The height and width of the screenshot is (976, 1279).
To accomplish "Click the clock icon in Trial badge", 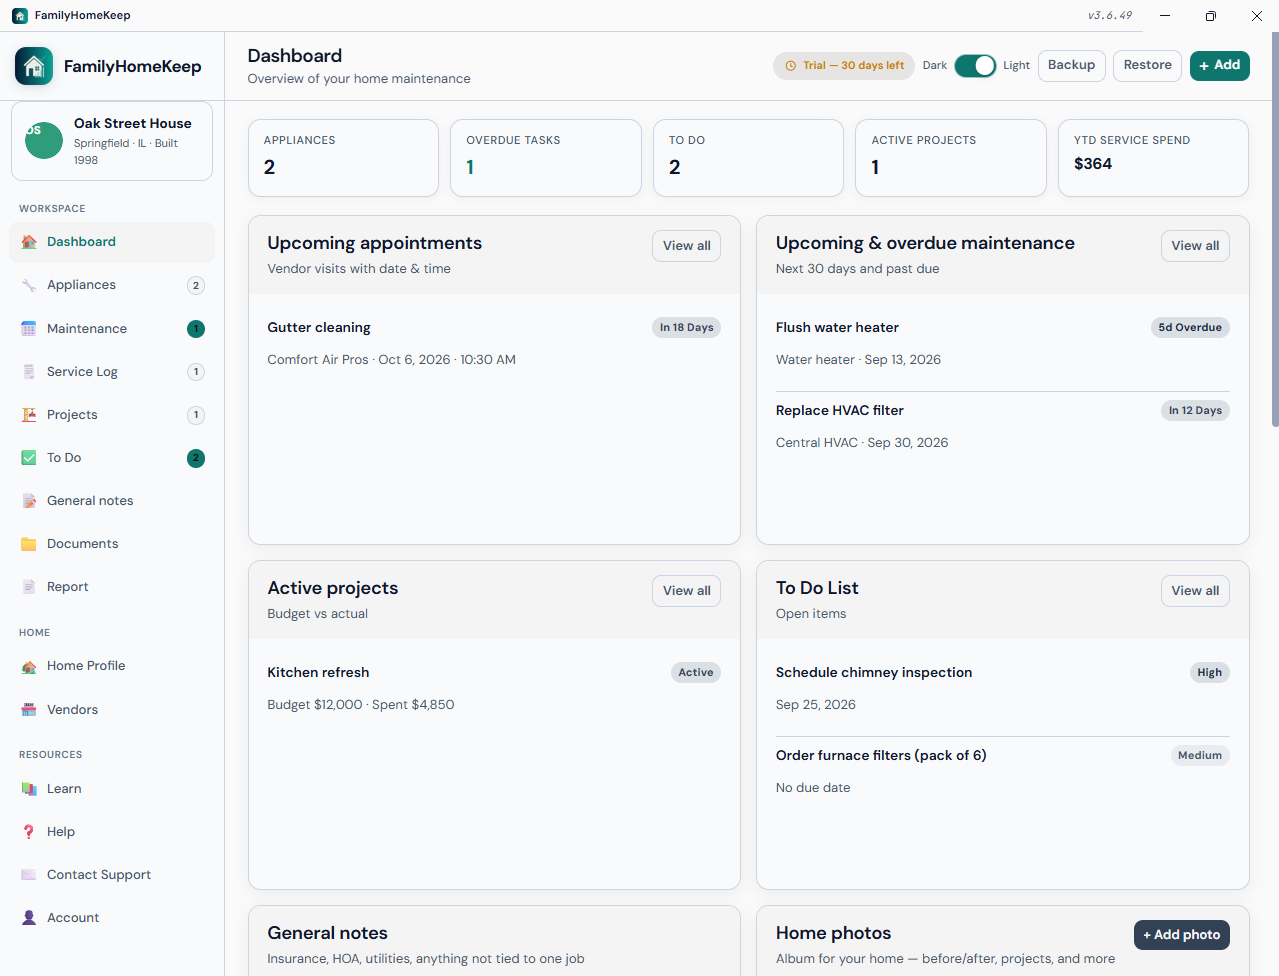I will [790, 66].
